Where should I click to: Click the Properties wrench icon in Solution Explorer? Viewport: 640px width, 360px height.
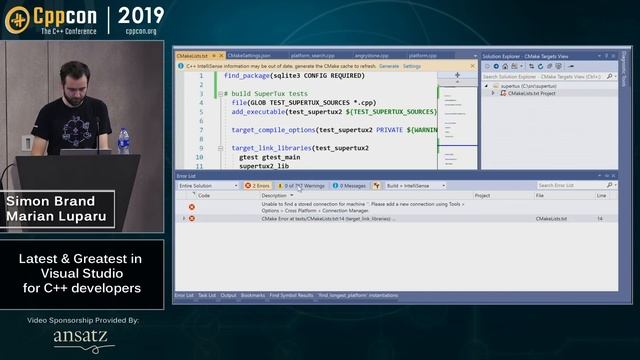pos(571,66)
